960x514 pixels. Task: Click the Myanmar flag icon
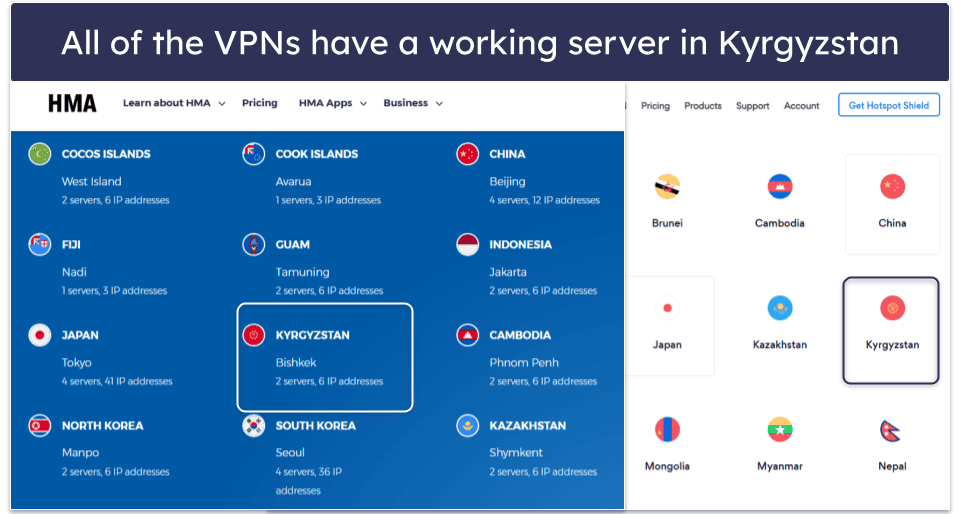pos(779,430)
